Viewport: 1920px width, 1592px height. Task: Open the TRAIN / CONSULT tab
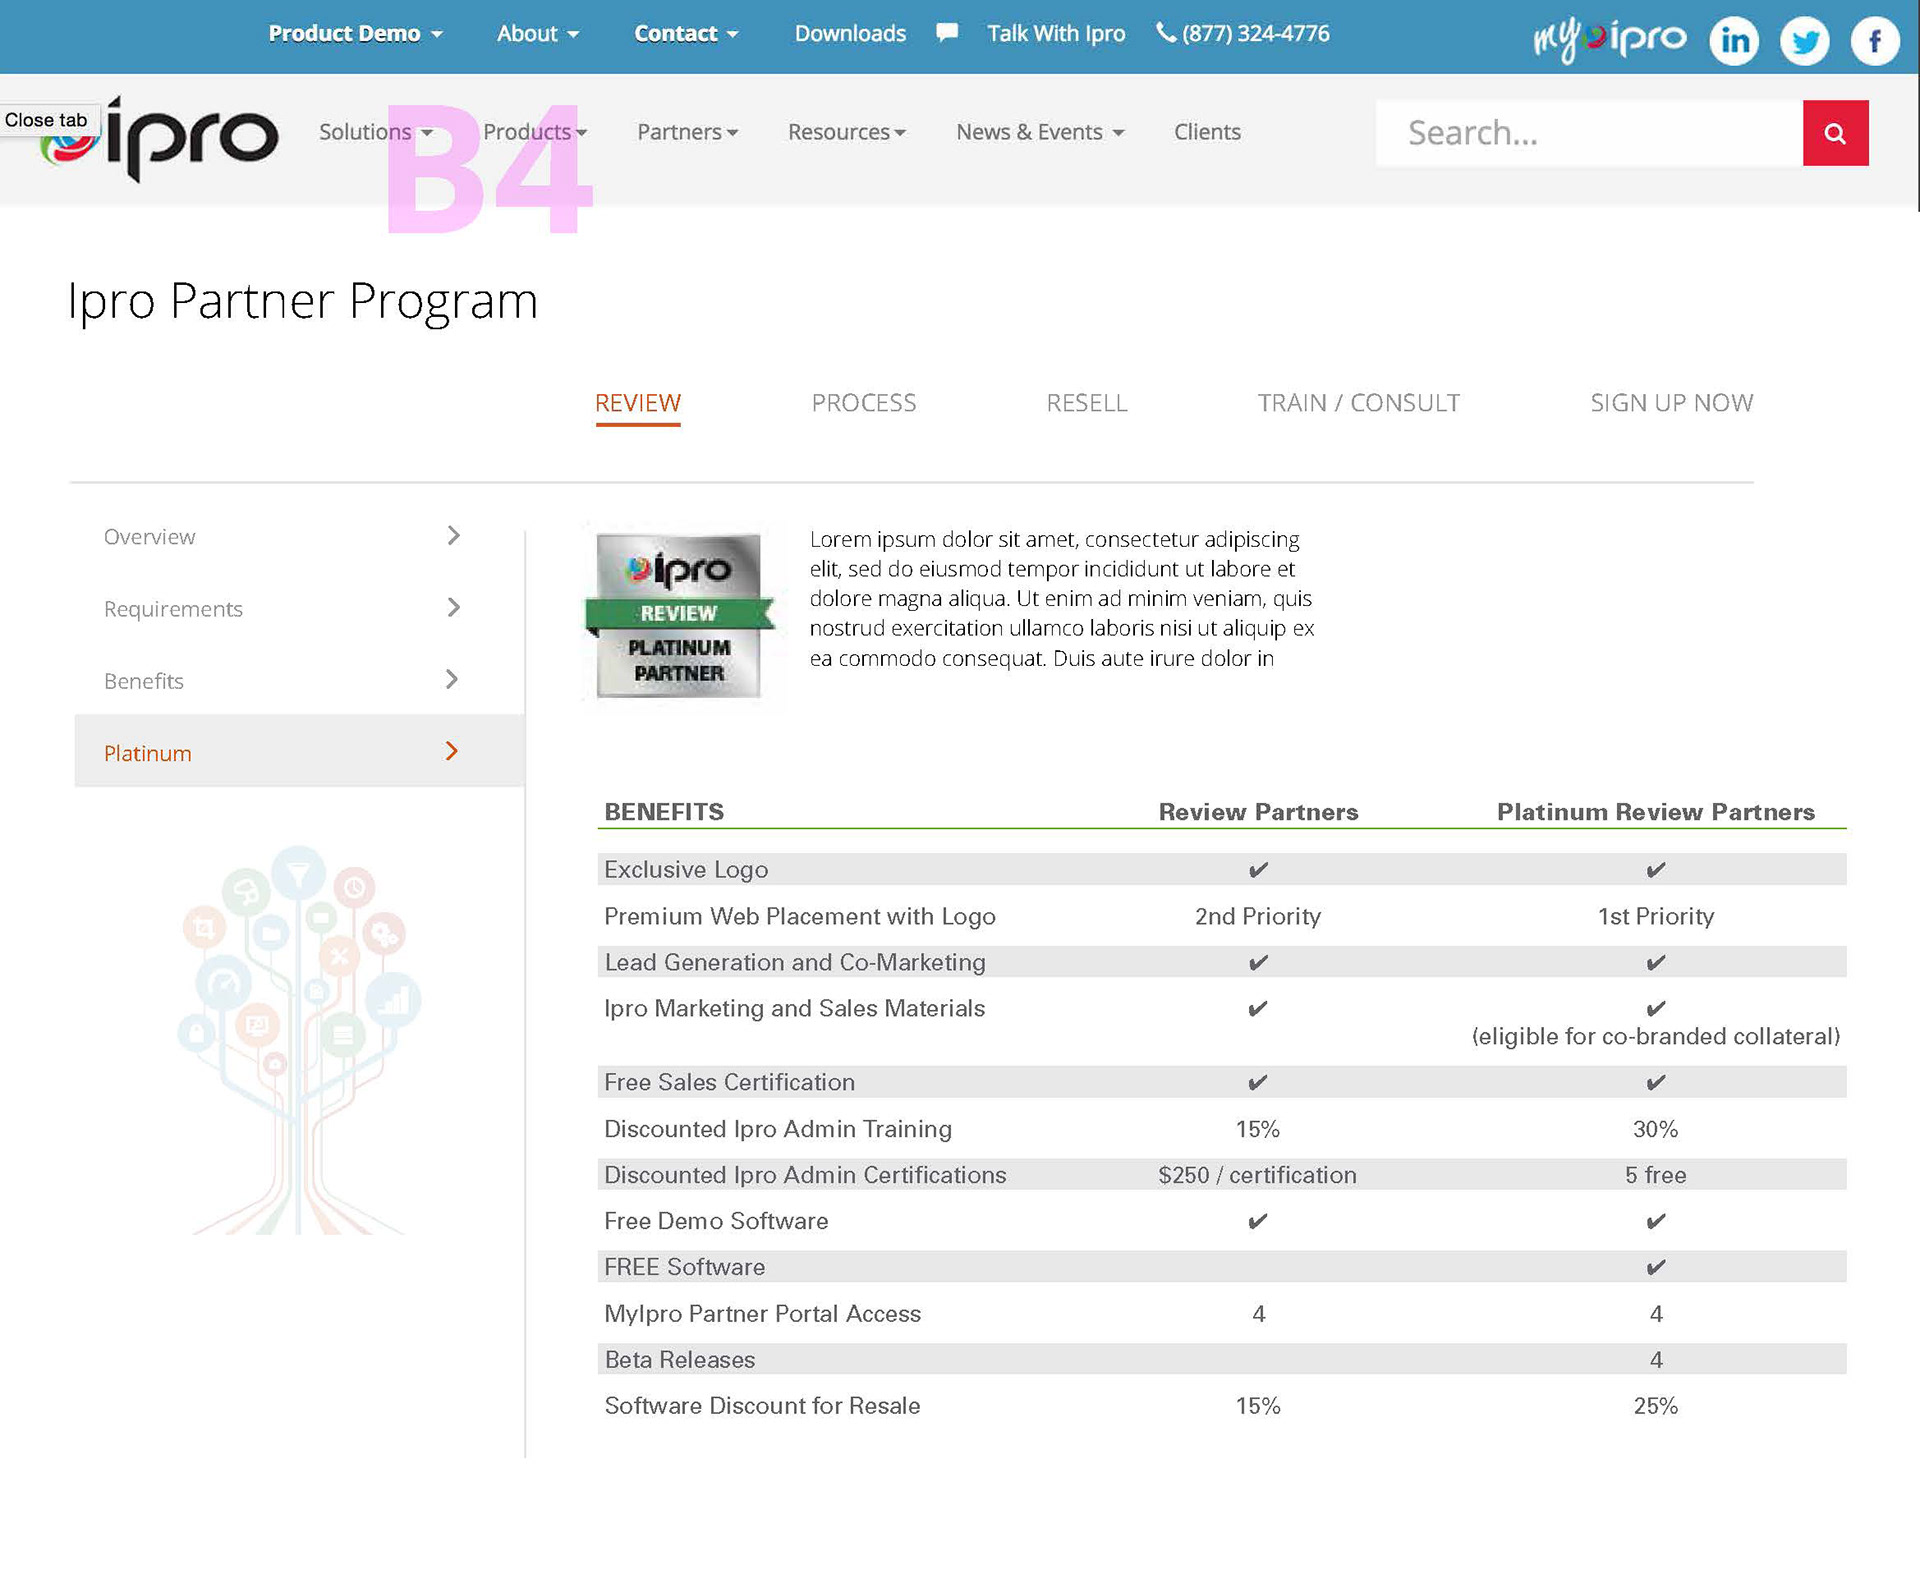pyautogui.click(x=1359, y=403)
